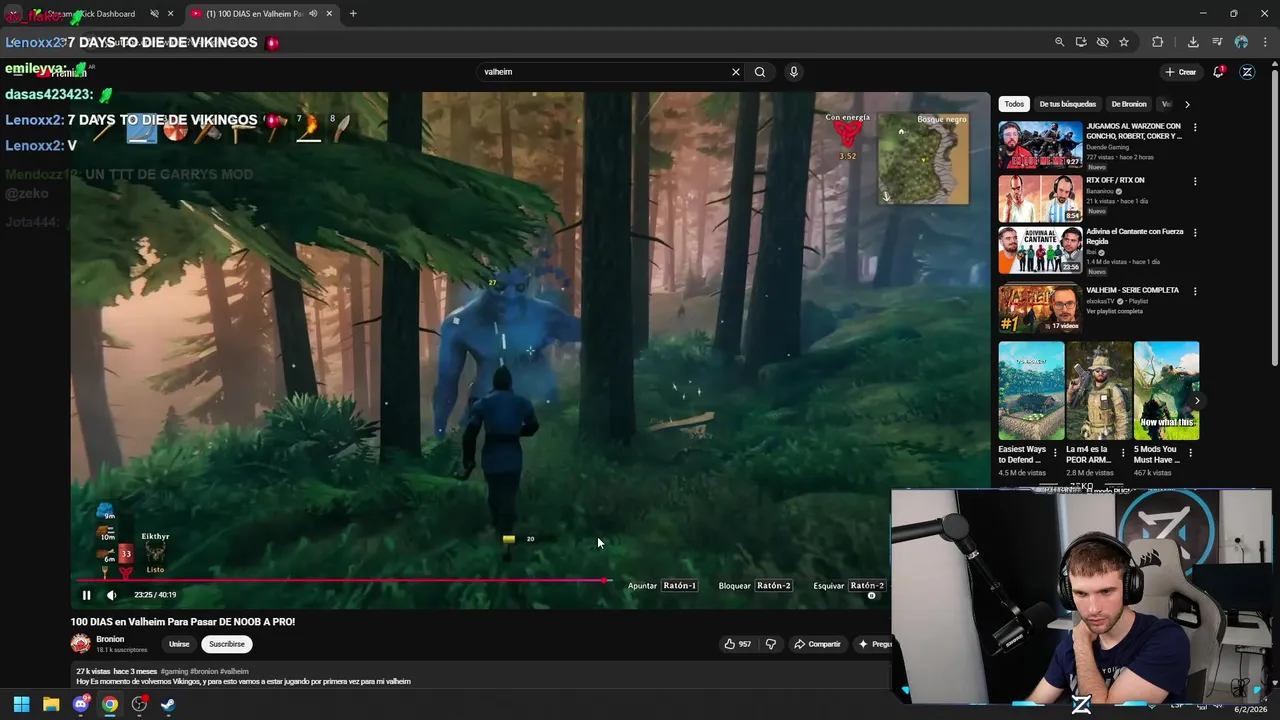
Task: Show more filter chips with the arrow
Action: pyautogui.click(x=1187, y=104)
